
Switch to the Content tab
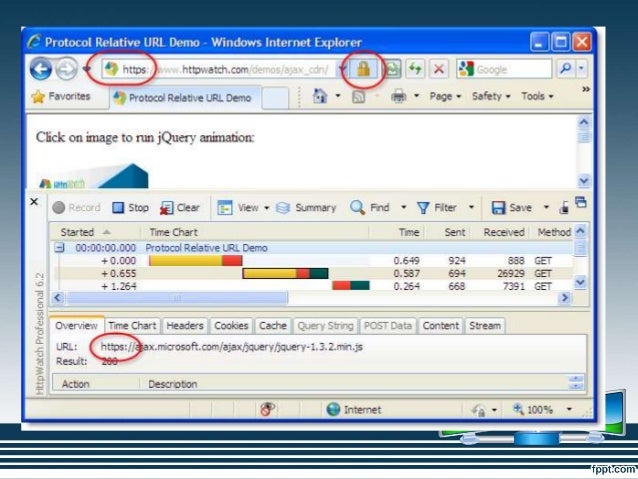point(440,326)
